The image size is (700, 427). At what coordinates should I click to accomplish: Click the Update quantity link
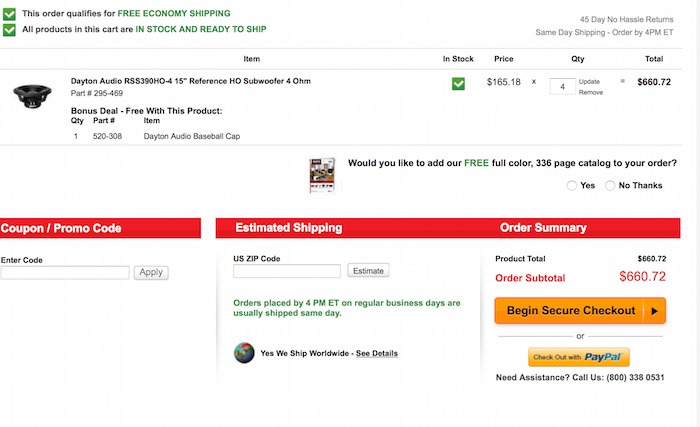(x=589, y=82)
